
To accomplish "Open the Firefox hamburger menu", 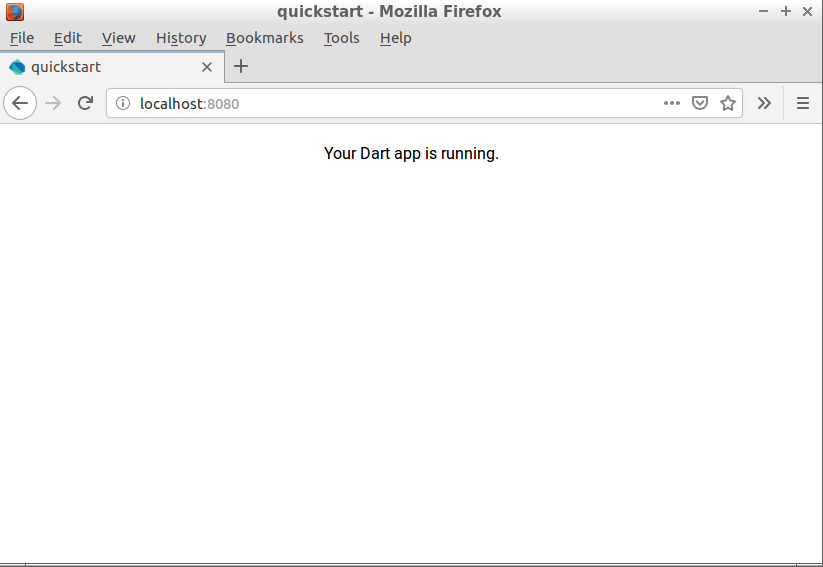I will point(803,103).
